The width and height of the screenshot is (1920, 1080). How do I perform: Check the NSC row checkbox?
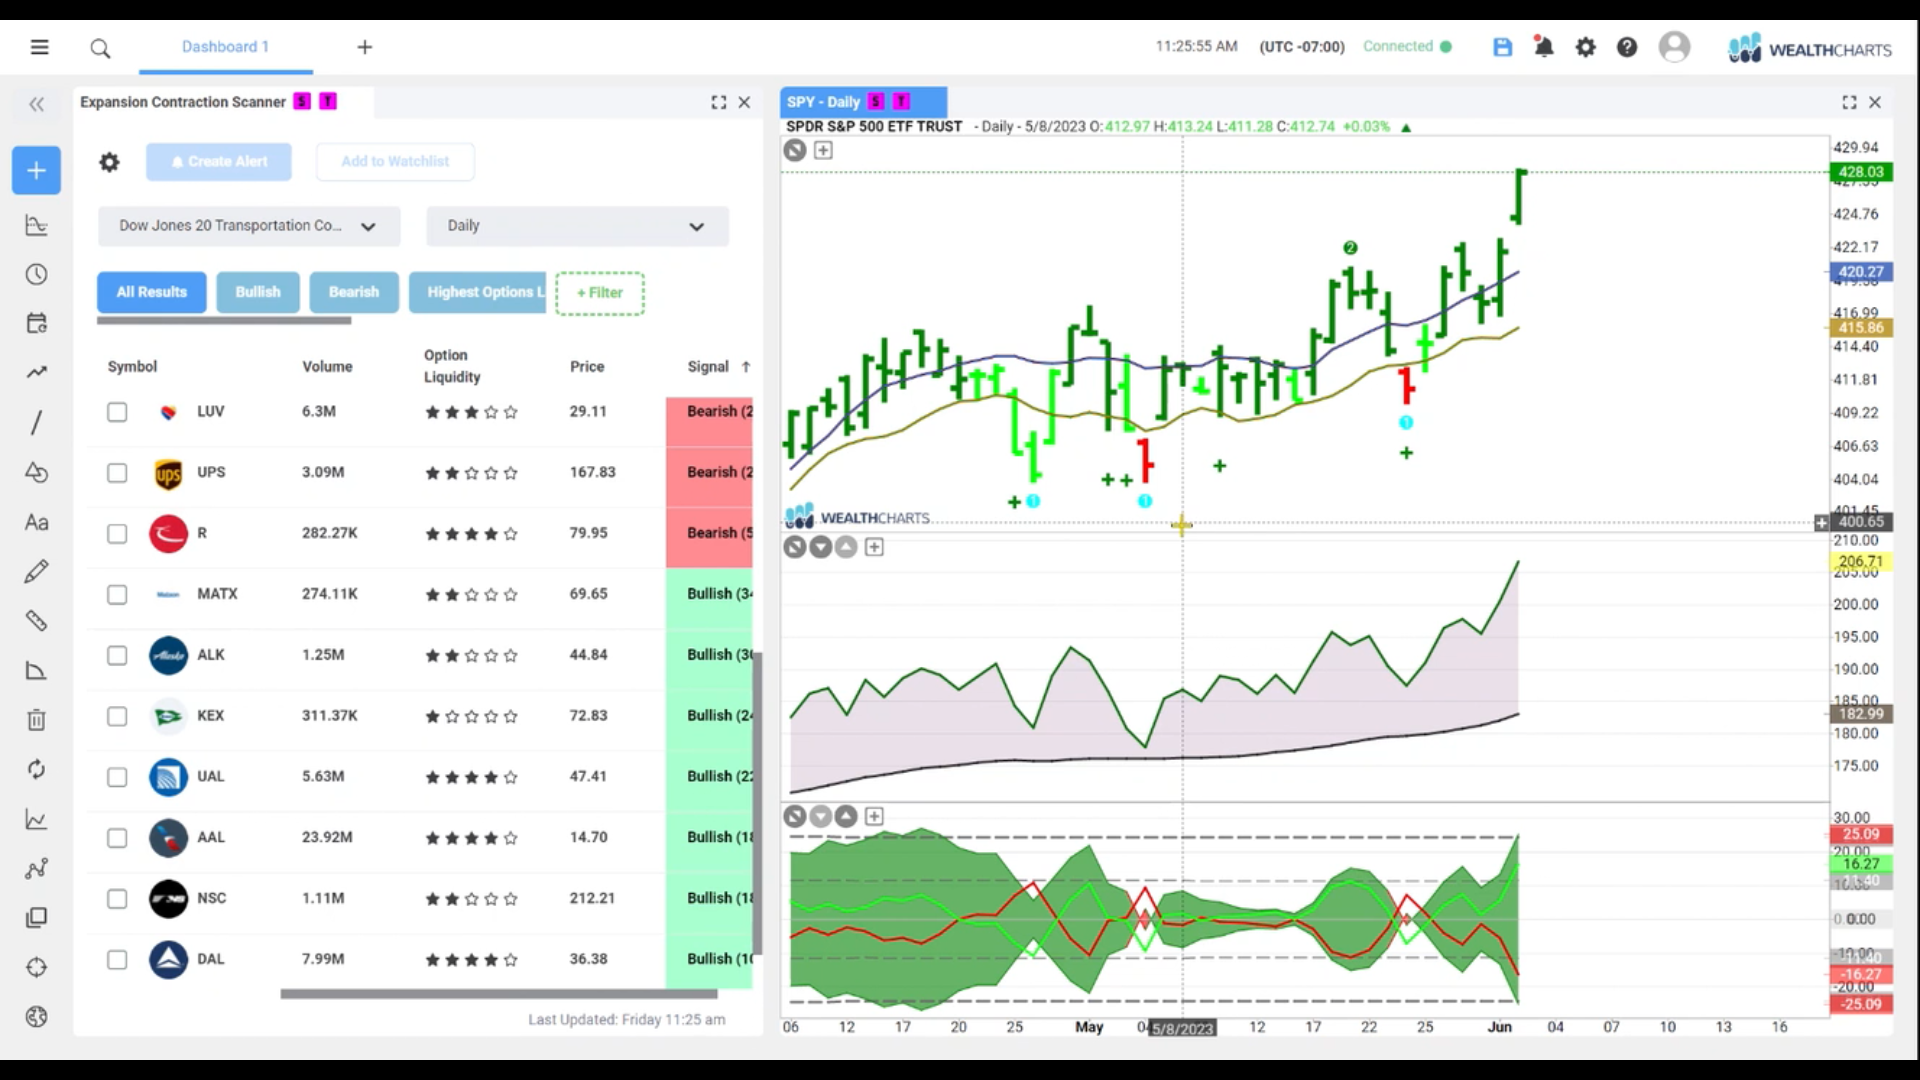tap(117, 899)
